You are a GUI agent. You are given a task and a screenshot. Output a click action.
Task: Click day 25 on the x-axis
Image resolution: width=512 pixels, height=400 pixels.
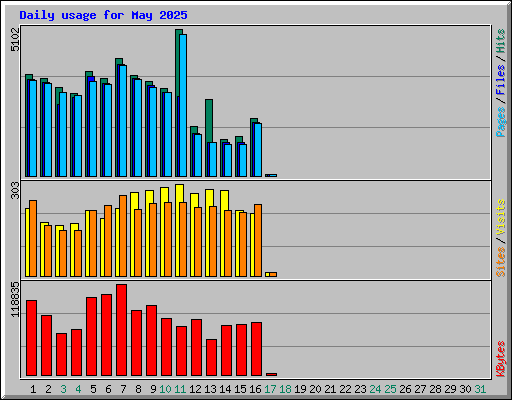tap(390, 389)
